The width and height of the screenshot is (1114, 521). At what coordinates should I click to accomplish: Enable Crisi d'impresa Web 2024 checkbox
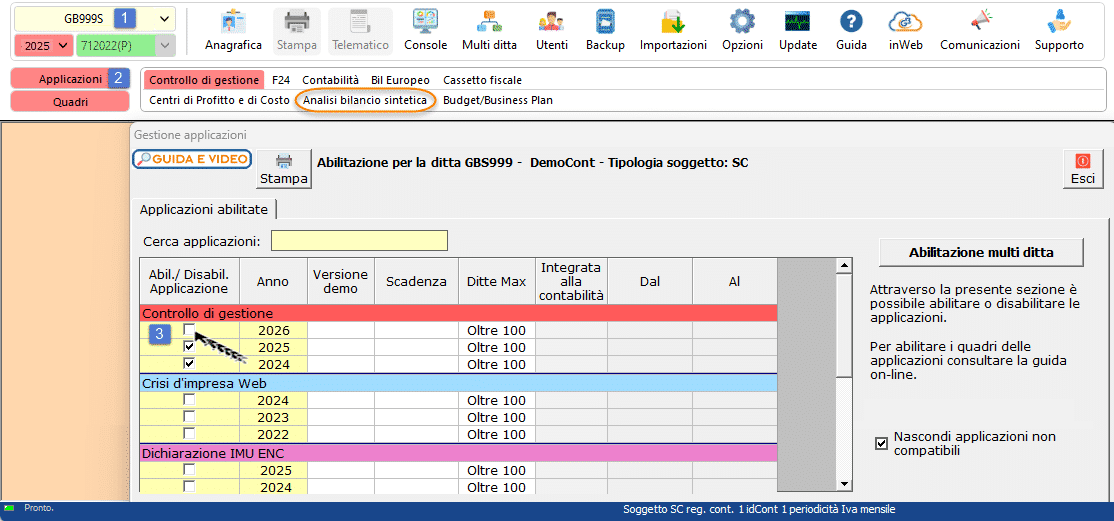click(189, 399)
